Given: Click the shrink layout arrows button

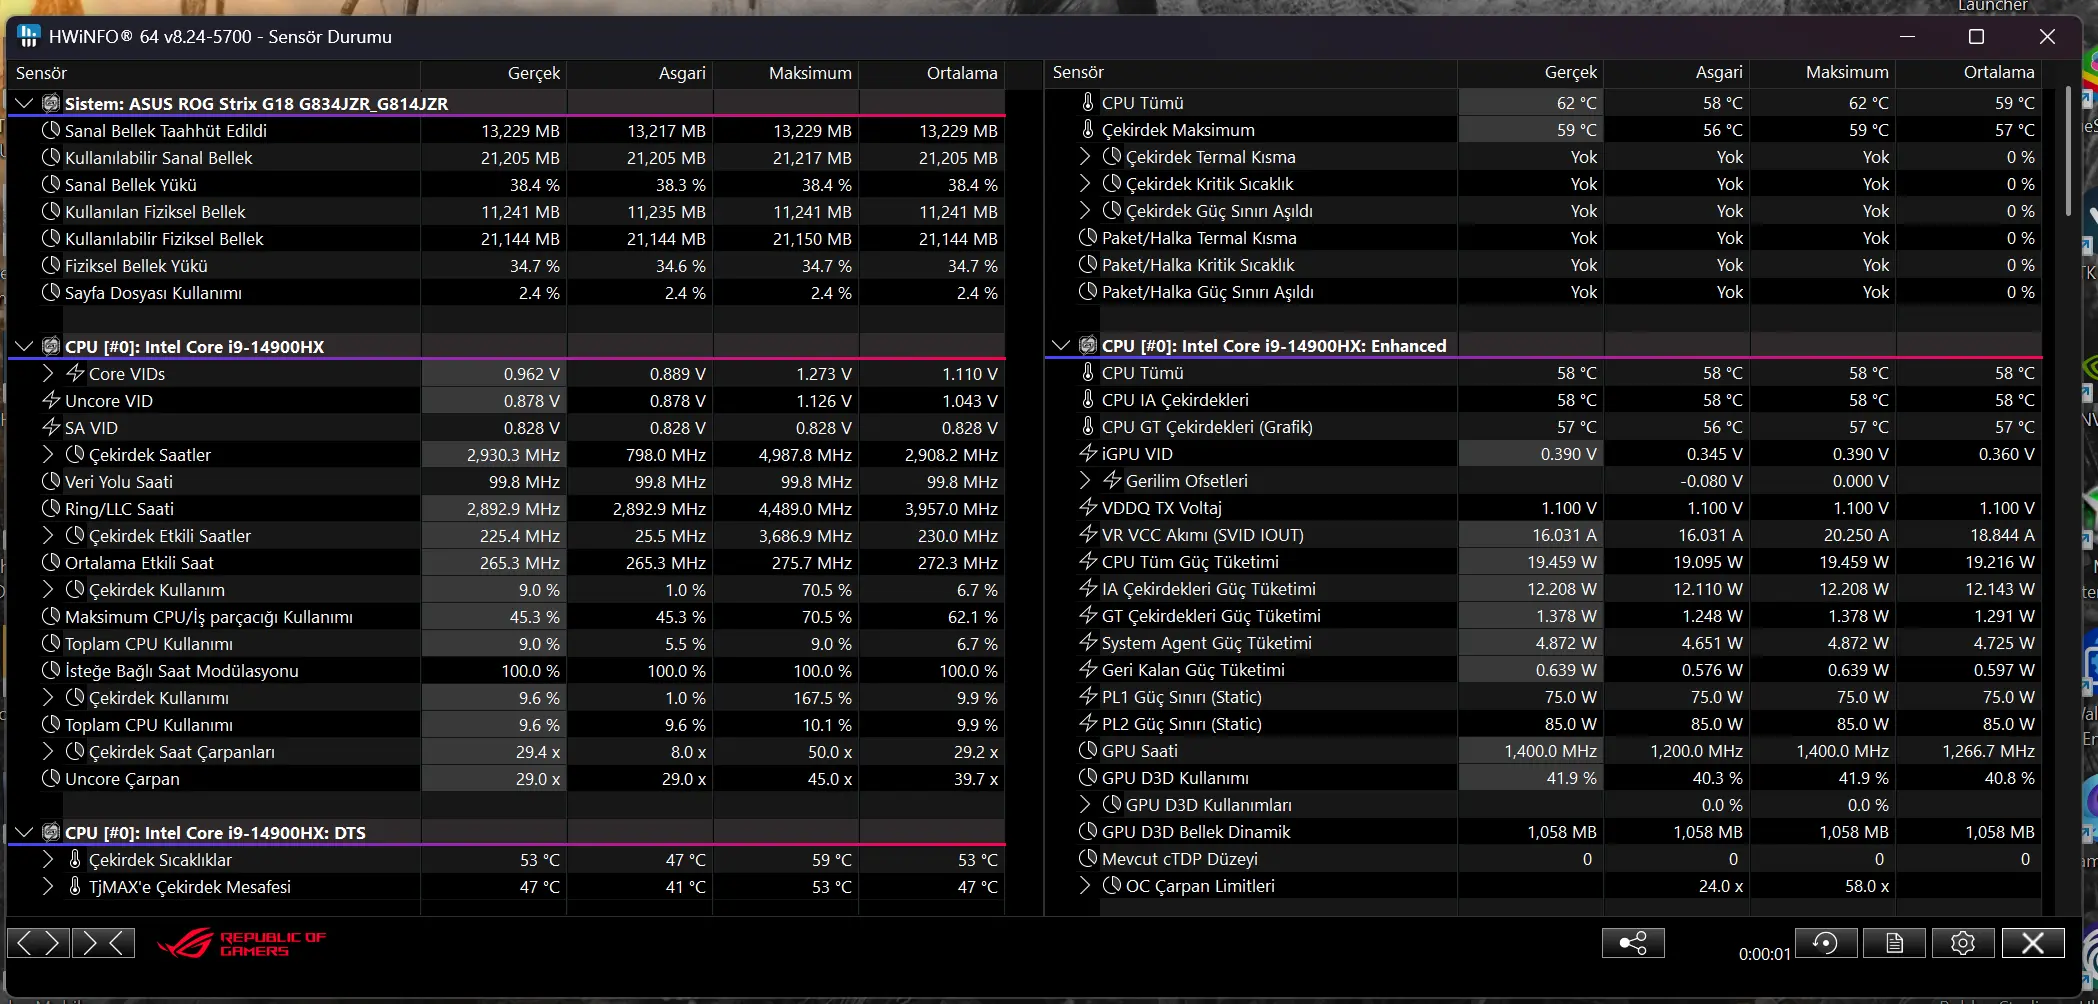Looking at the screenshot, I should pos(103,943).
